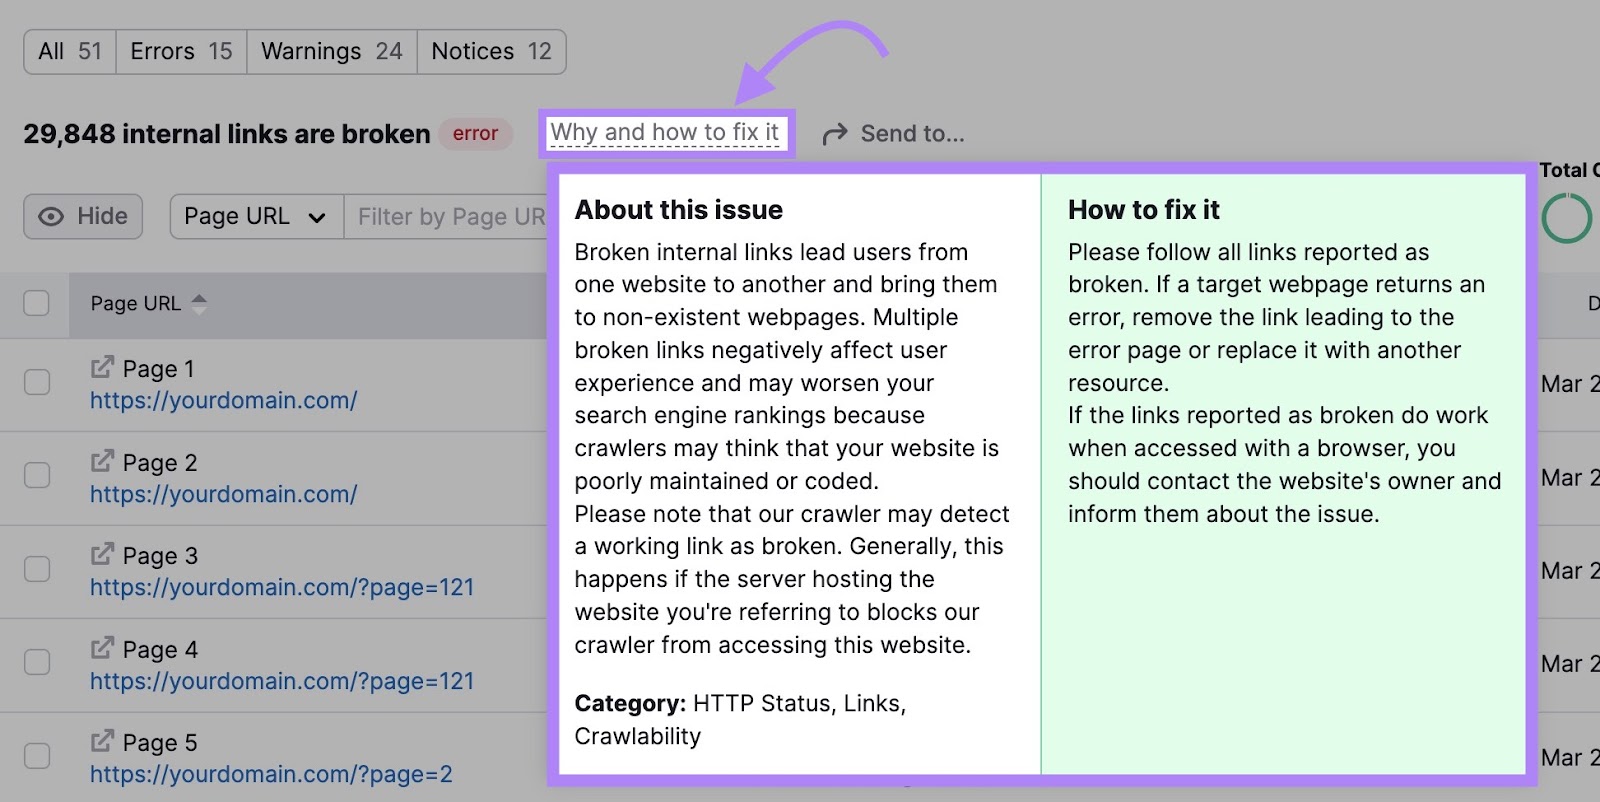Switch to the Errors 15 tab
The image size is (1600, 802).
(x=181, y=52)
